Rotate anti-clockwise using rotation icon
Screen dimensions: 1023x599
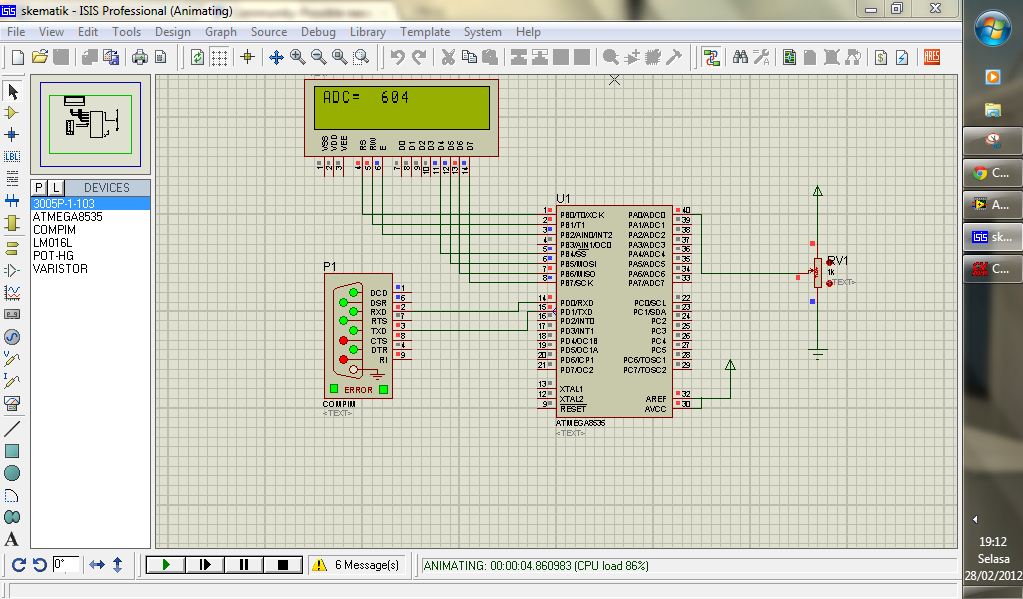click(x=40, y=565)
